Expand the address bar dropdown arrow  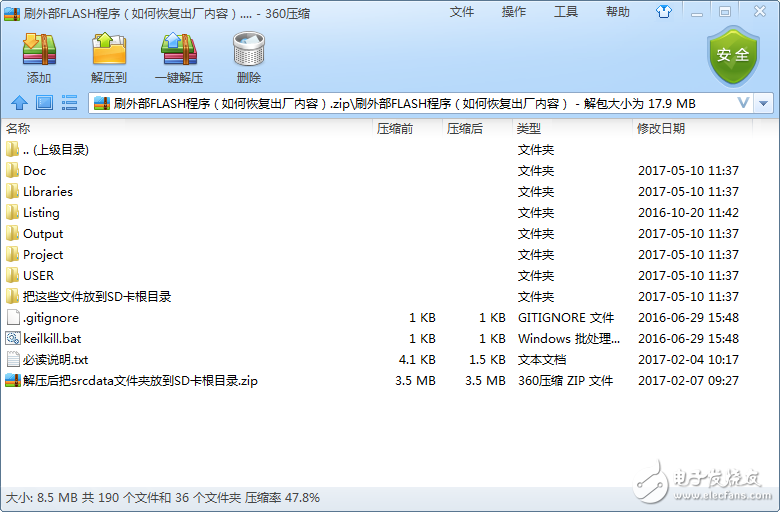[x=764, y=103]
